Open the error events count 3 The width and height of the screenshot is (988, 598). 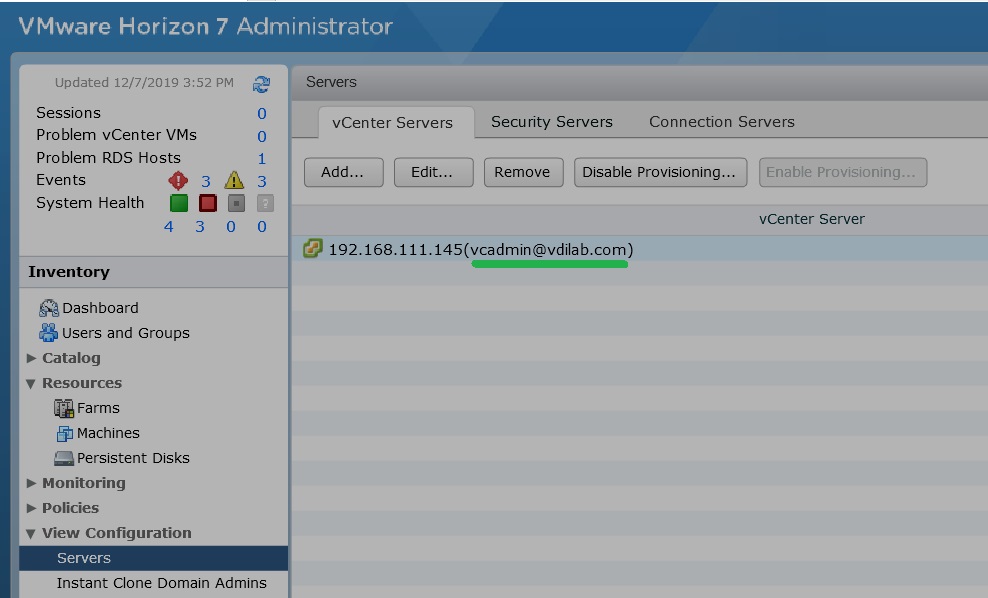205,181
